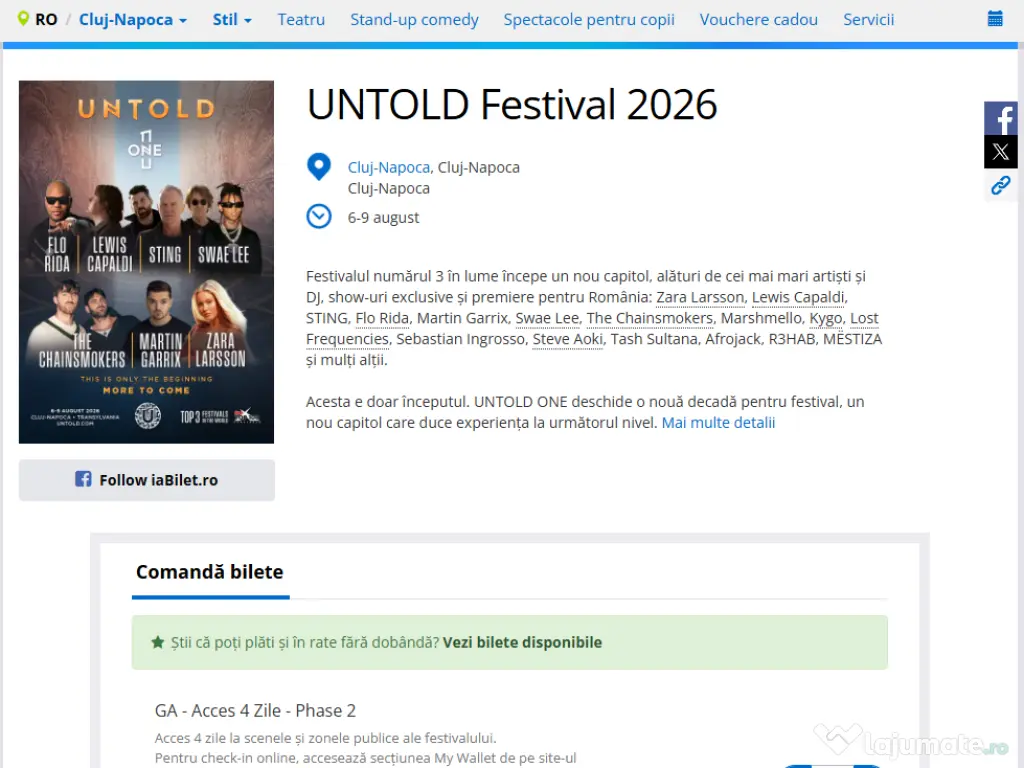The height and width of the screenshot is (768, 1024).
Task: Share the event on Facebook via sidebar icon
Action: (1001, 117)
